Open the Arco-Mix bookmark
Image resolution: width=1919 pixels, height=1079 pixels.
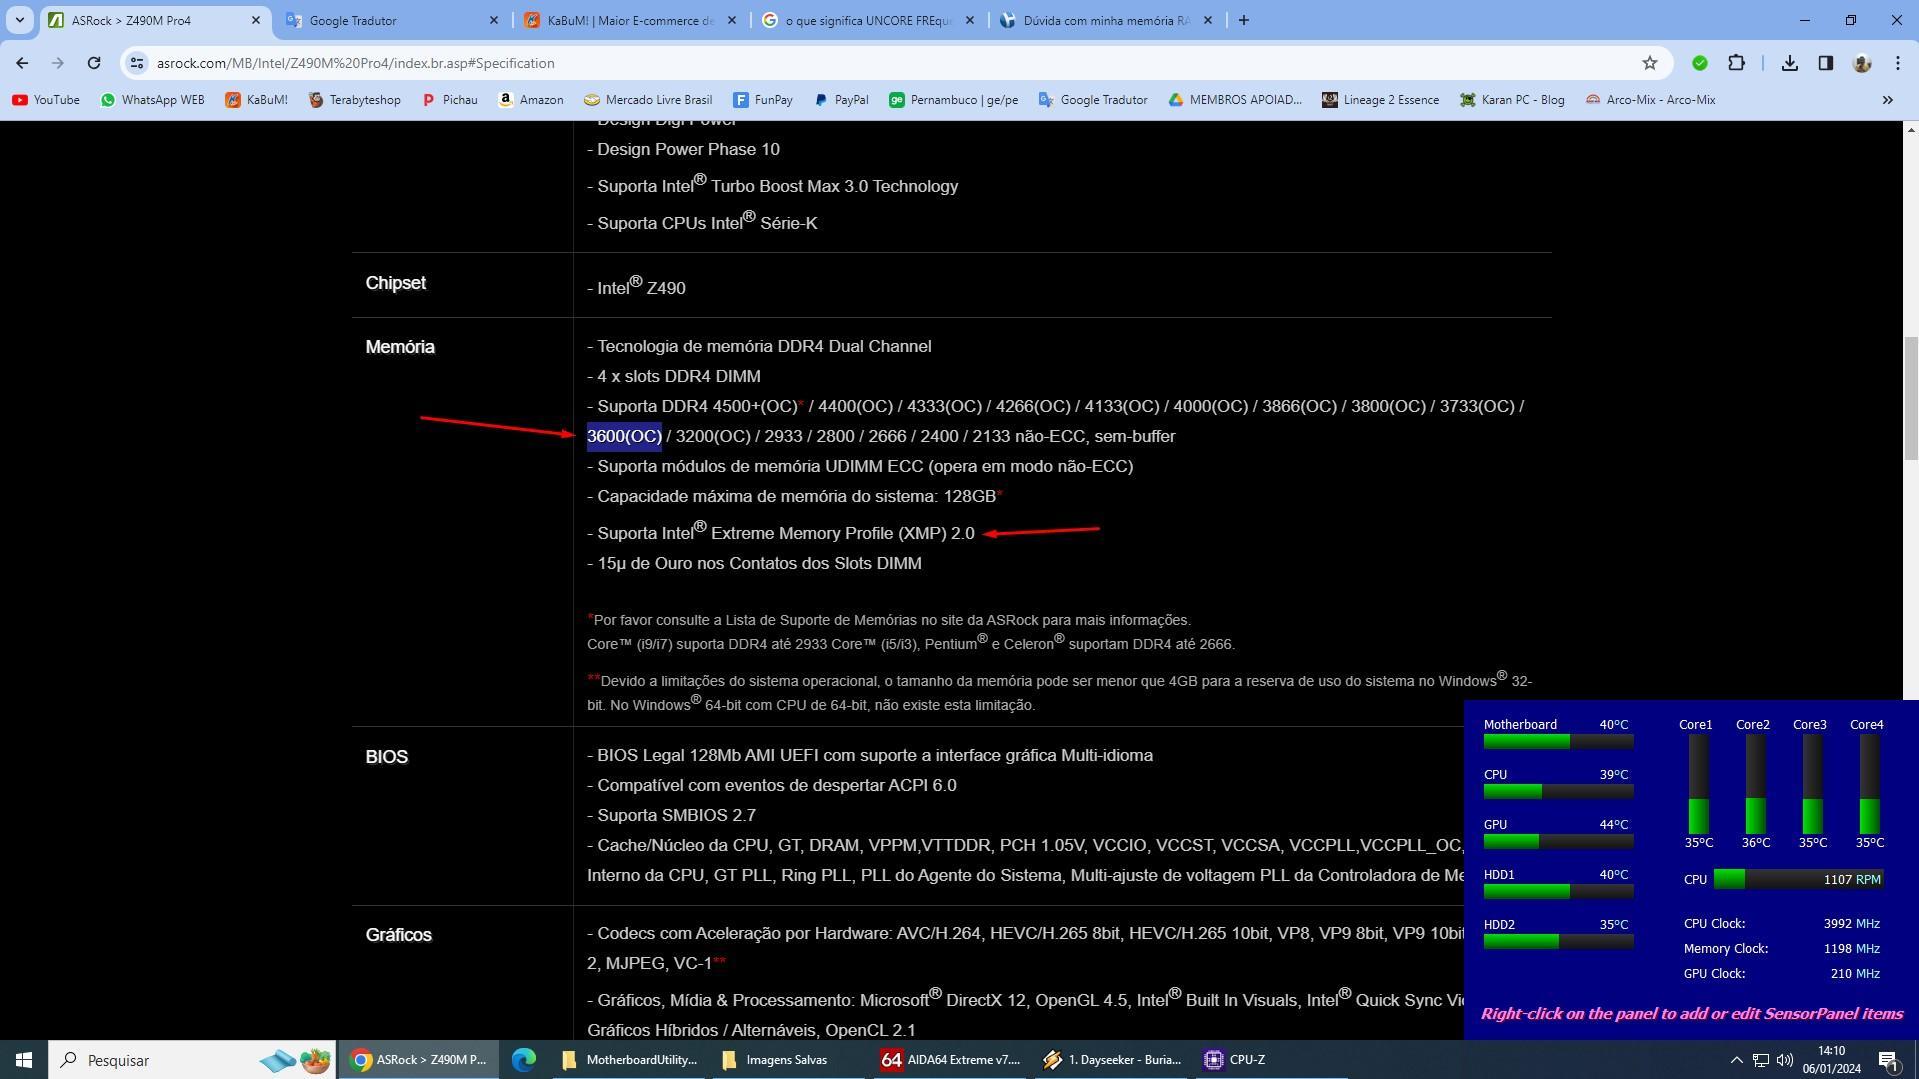coord(1650,100)
